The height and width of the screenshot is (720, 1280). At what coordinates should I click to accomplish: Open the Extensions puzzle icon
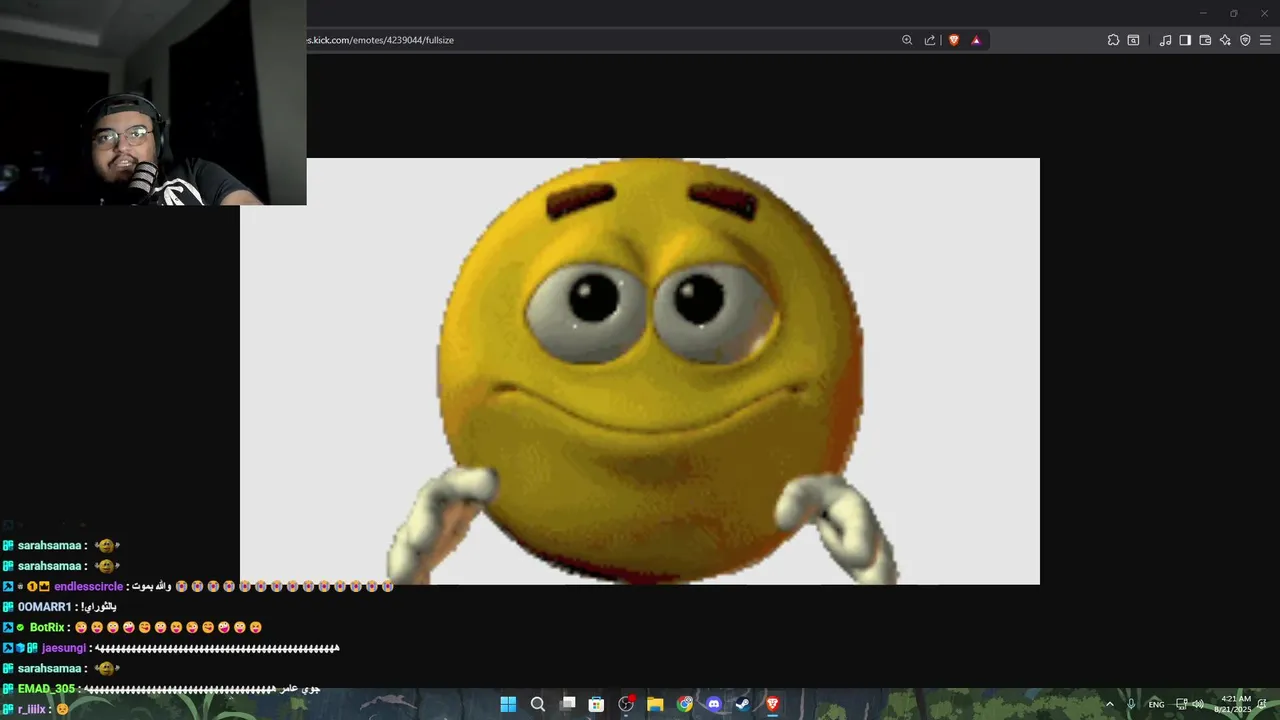click(1113, 40)
